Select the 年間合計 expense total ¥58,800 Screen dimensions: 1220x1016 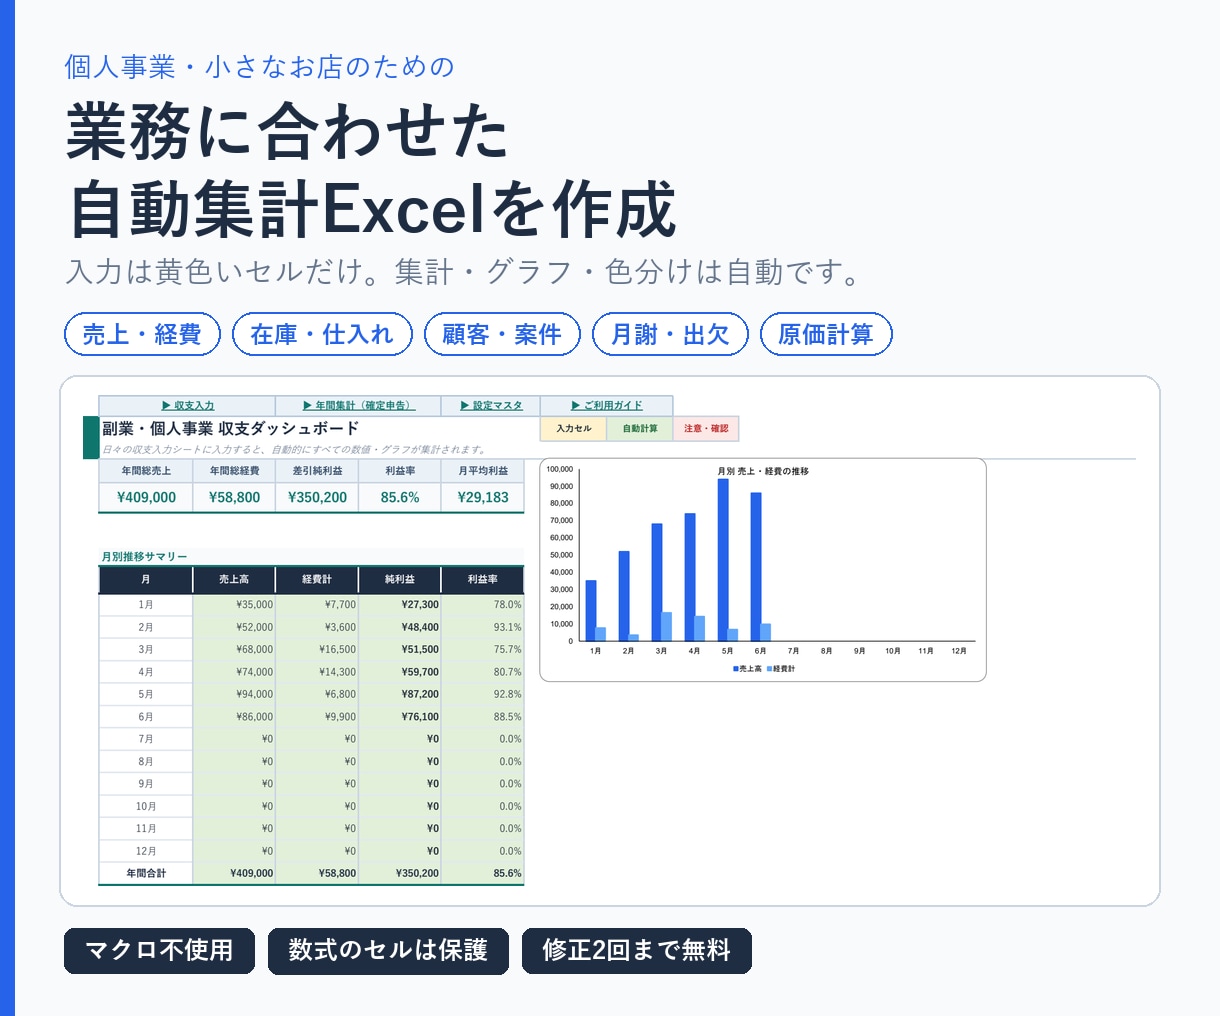(x=317, y=873)
